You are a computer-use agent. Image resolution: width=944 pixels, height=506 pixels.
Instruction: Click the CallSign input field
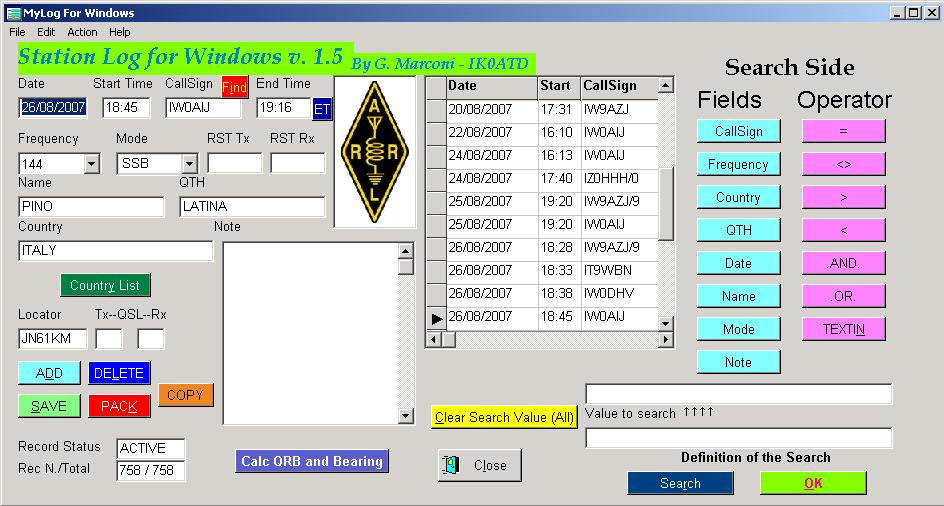pos(203,108)
